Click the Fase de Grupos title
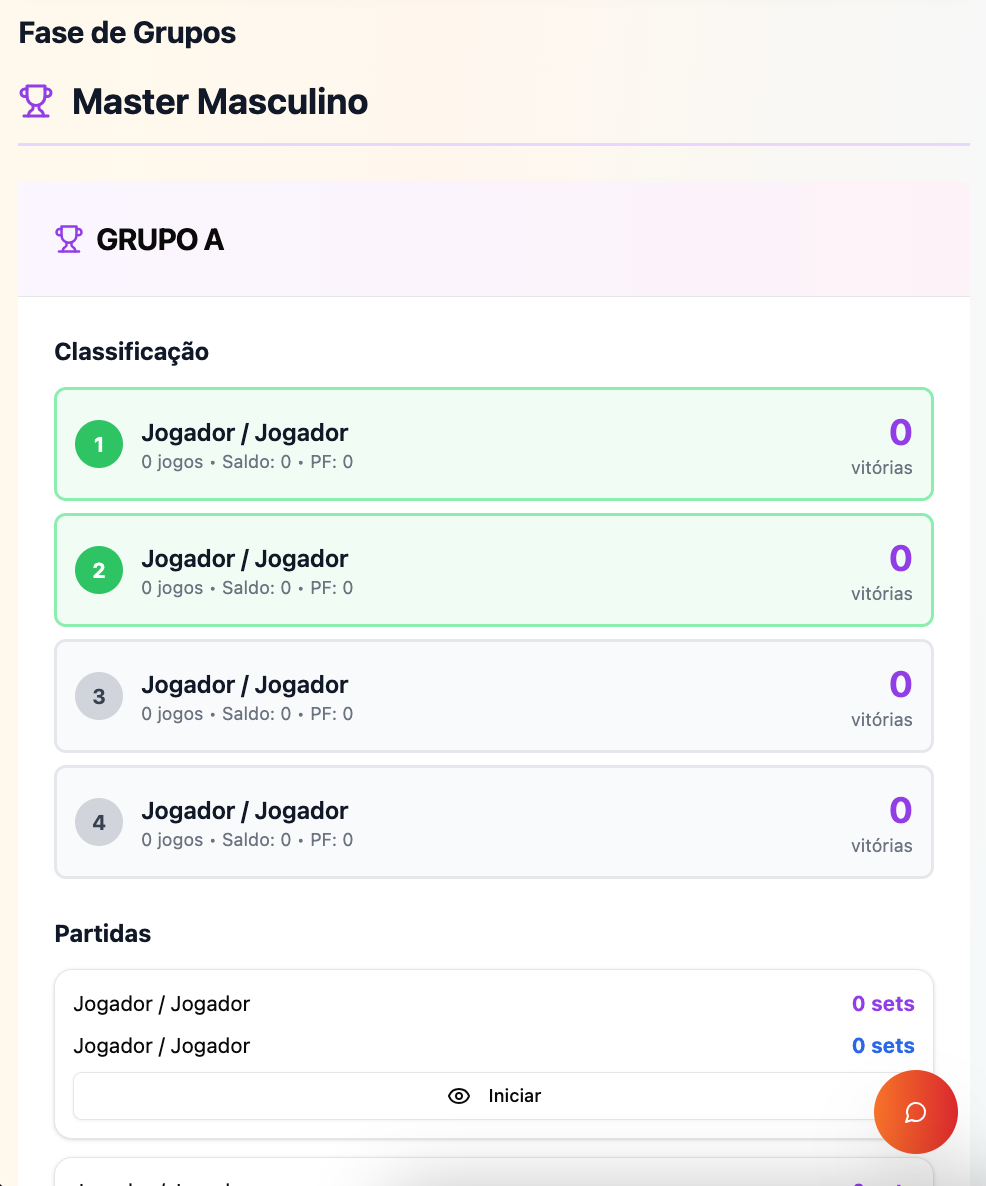986x1186 pixels. (x=127, y=33)
